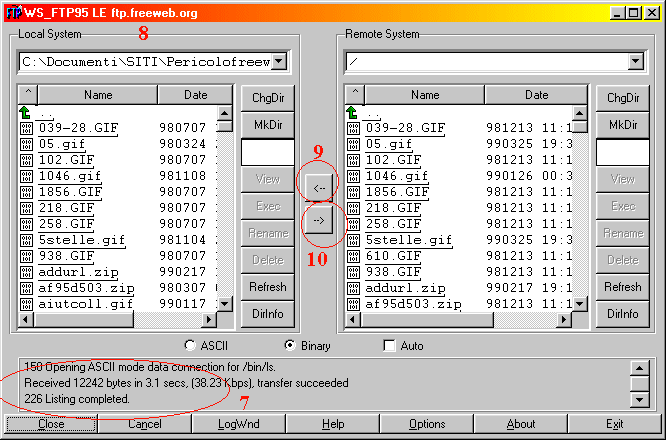Click remote MkDir button
The height and width of the screenshot is (440, 666).
pos(623,125)
